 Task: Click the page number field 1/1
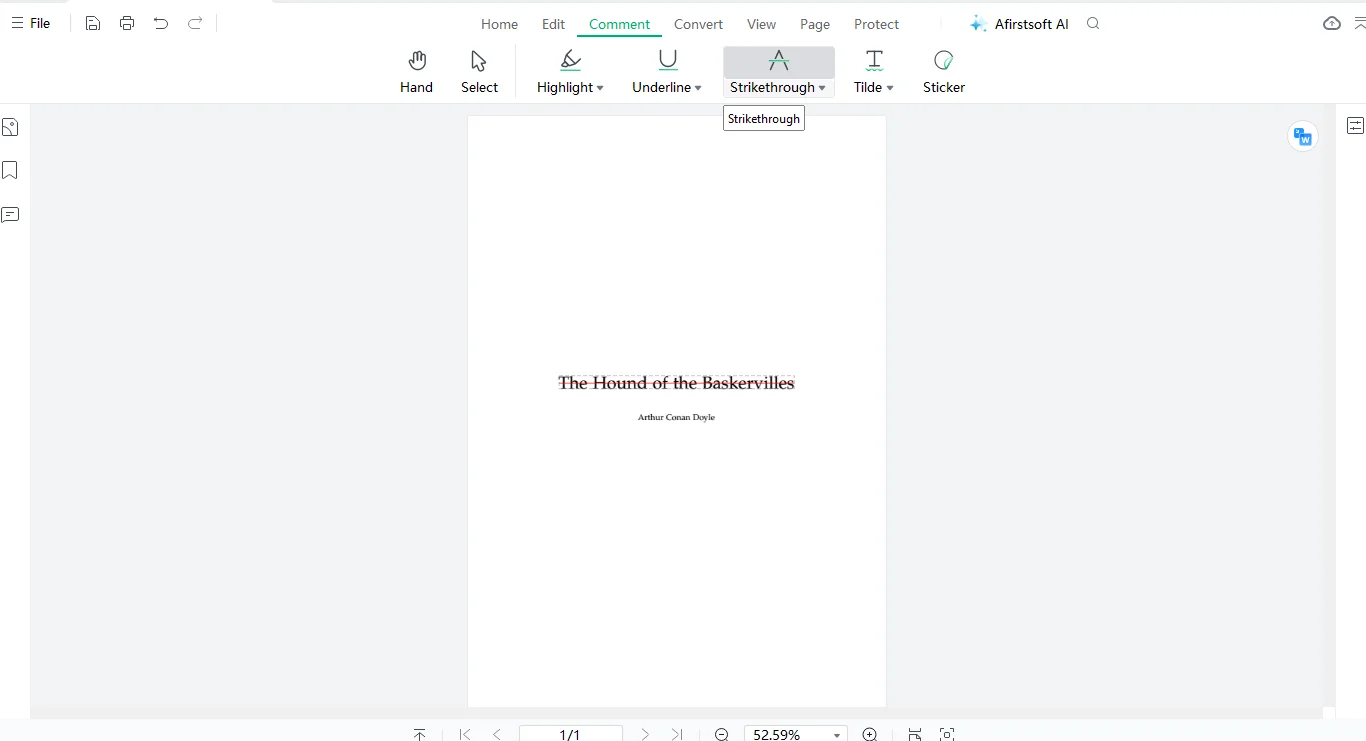pos(570,734)
